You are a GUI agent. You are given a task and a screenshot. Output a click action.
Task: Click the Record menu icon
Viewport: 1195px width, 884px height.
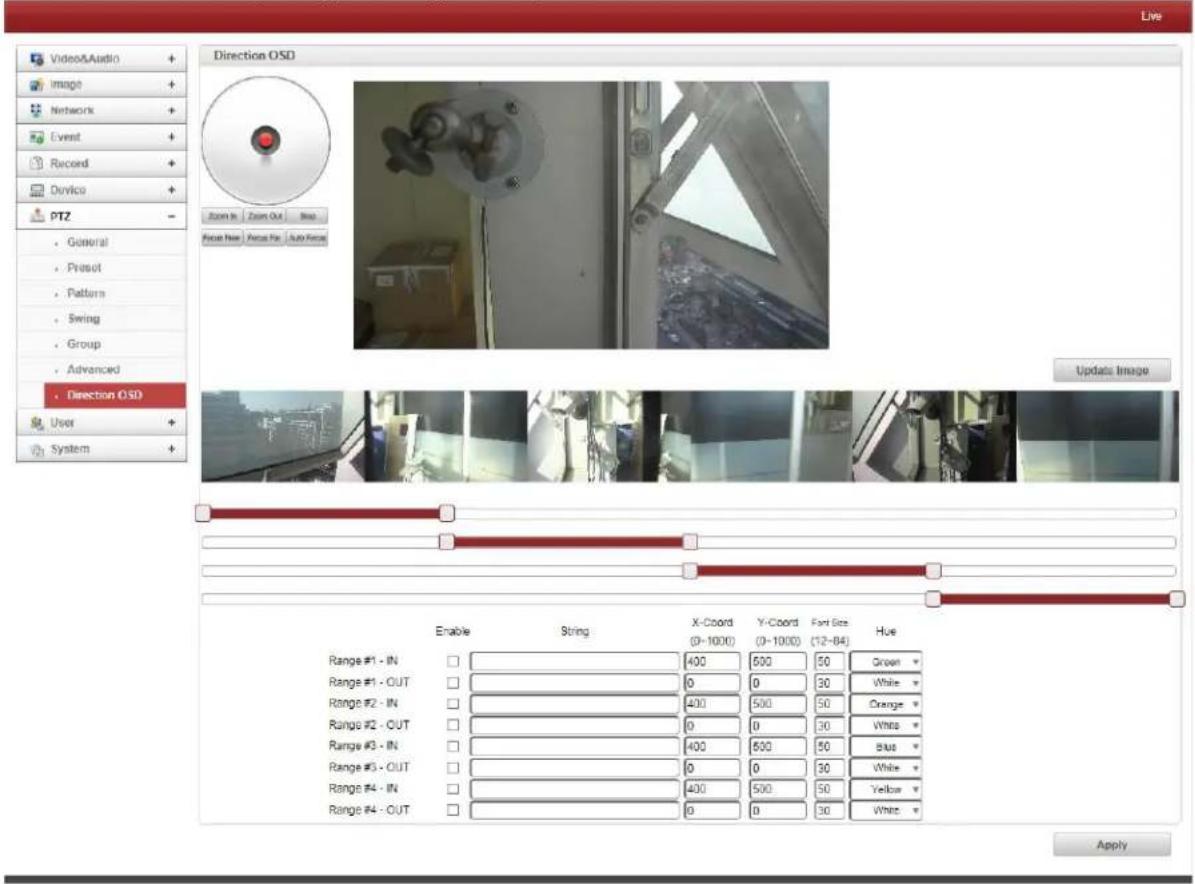[37, 163]
